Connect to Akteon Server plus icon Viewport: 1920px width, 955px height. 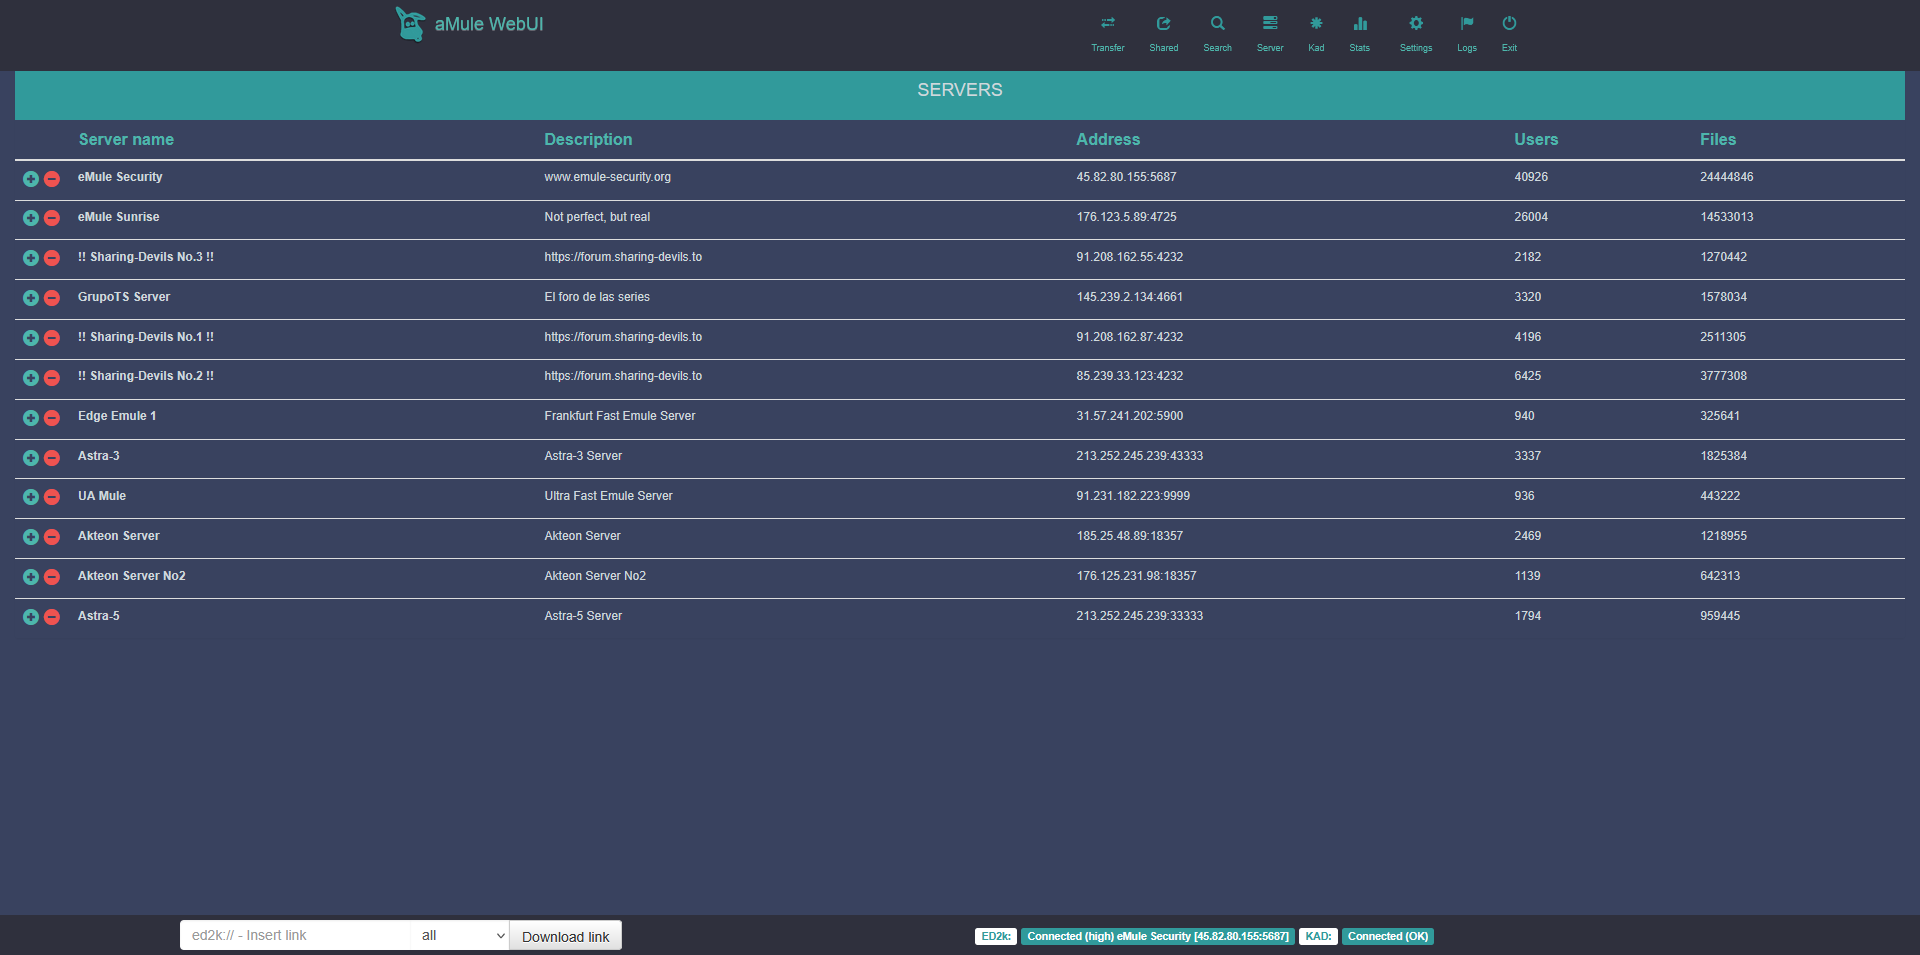coord(31,537)
